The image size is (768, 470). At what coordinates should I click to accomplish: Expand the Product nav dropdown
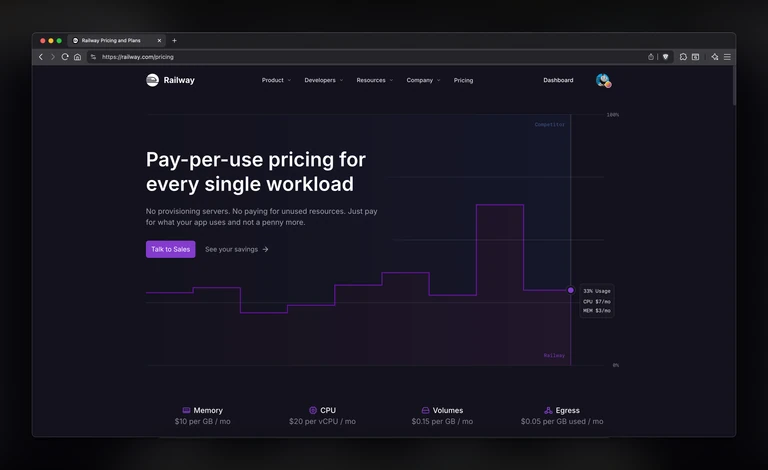(276, 80)
